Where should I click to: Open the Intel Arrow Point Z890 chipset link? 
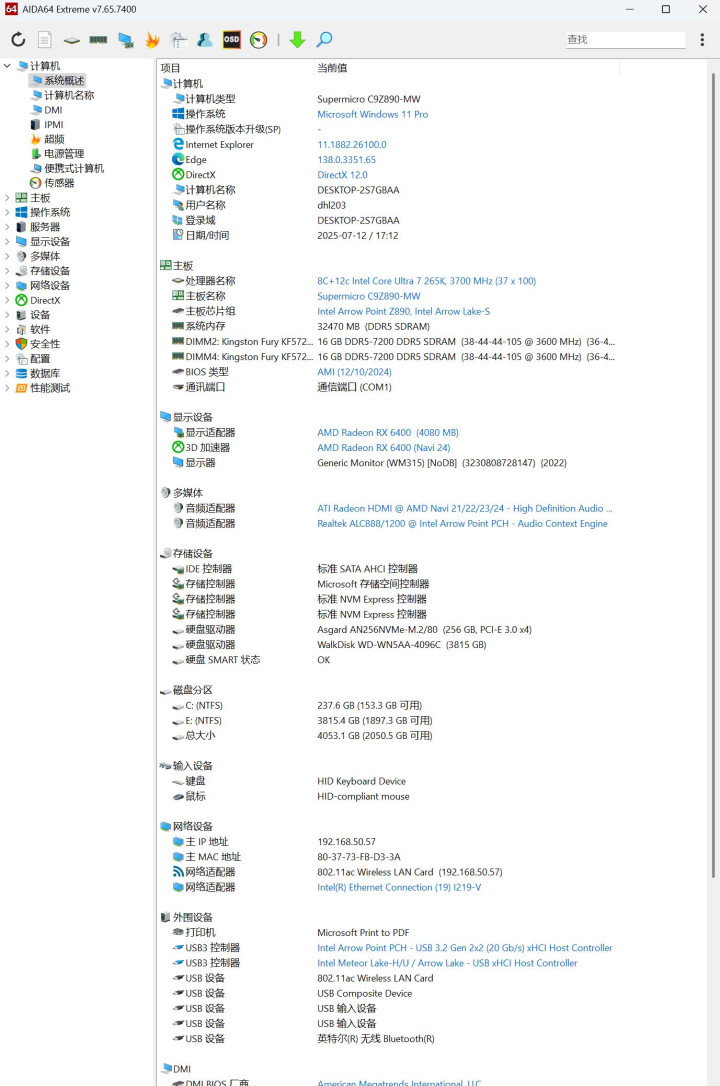click(x=404, y=312)
